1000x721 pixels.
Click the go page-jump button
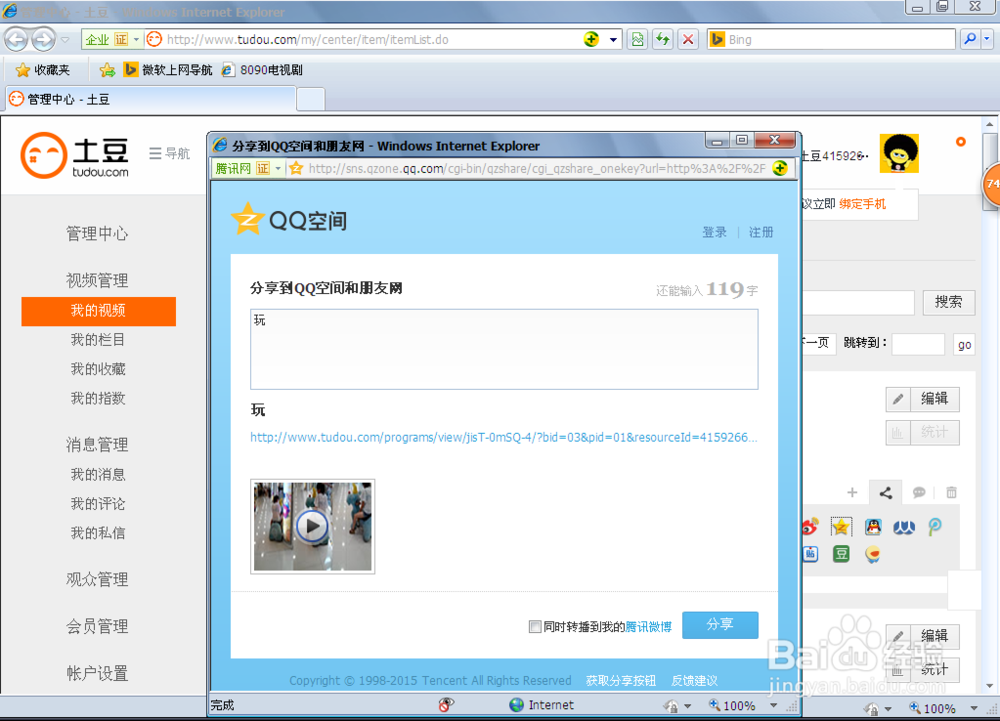(964, 345)
